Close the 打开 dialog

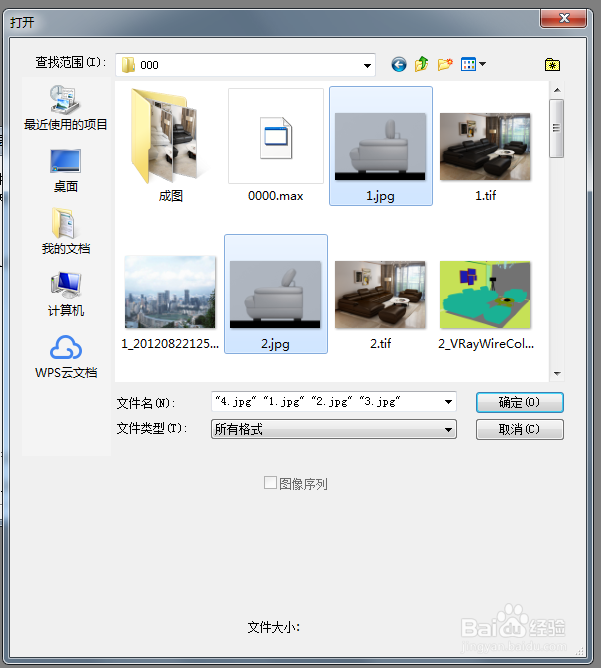[564, 18]
